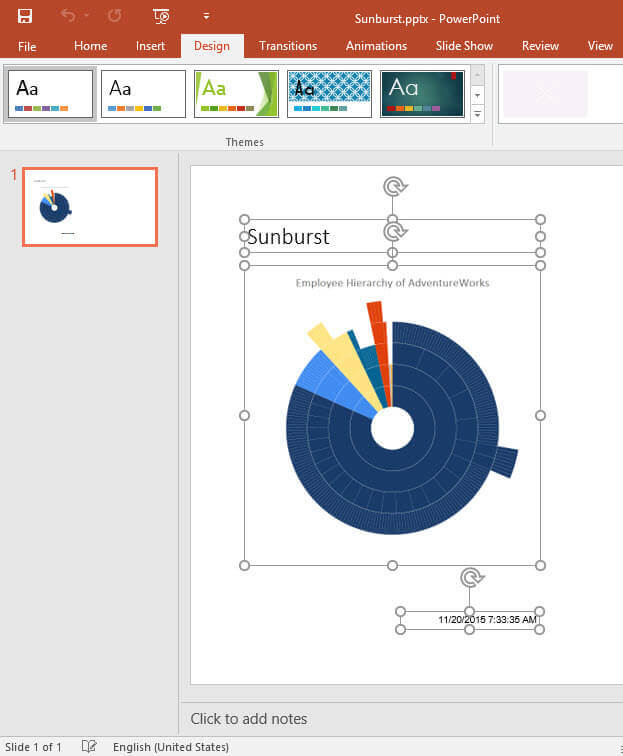Click the rotation handle of chart object

coord(394,231)
